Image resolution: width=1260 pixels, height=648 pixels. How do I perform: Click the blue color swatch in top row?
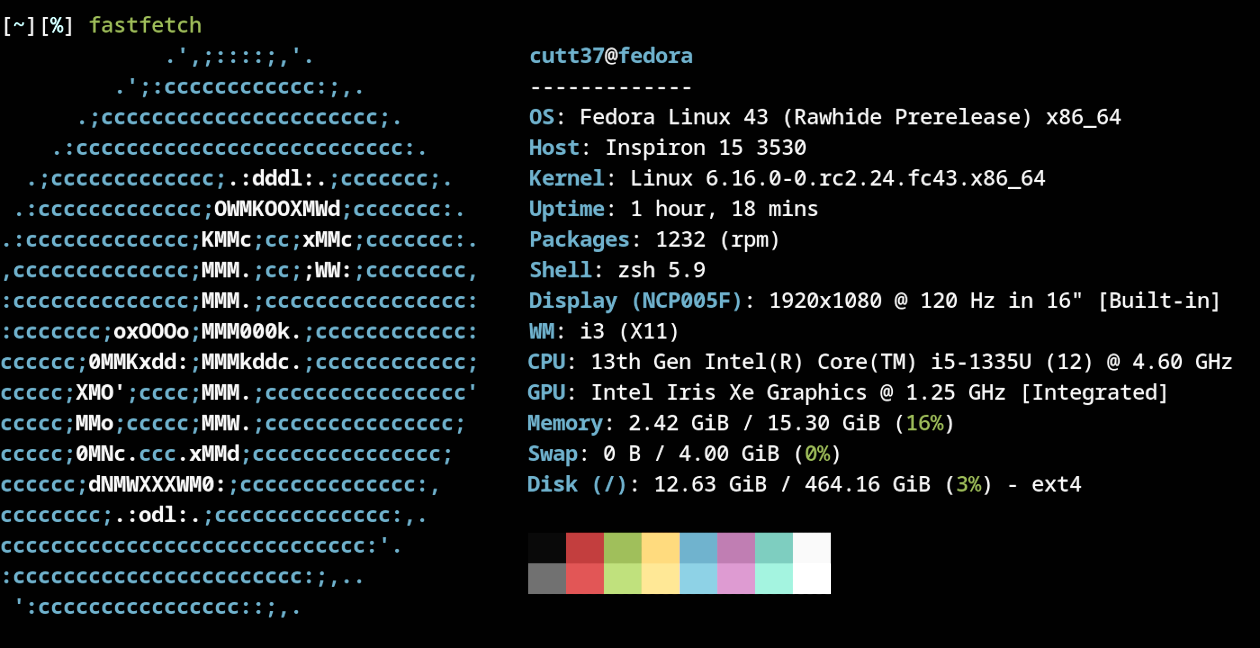698,547
